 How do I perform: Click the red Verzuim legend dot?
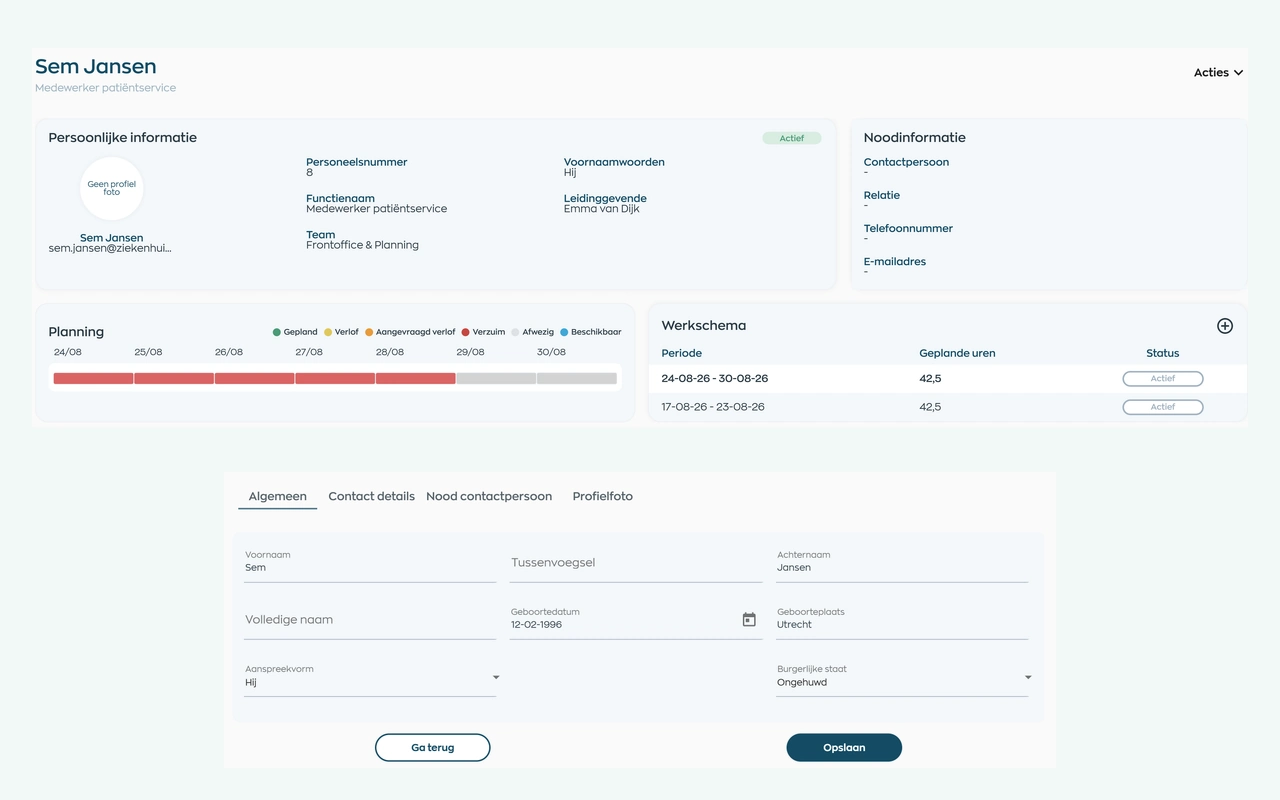point(466,332)
